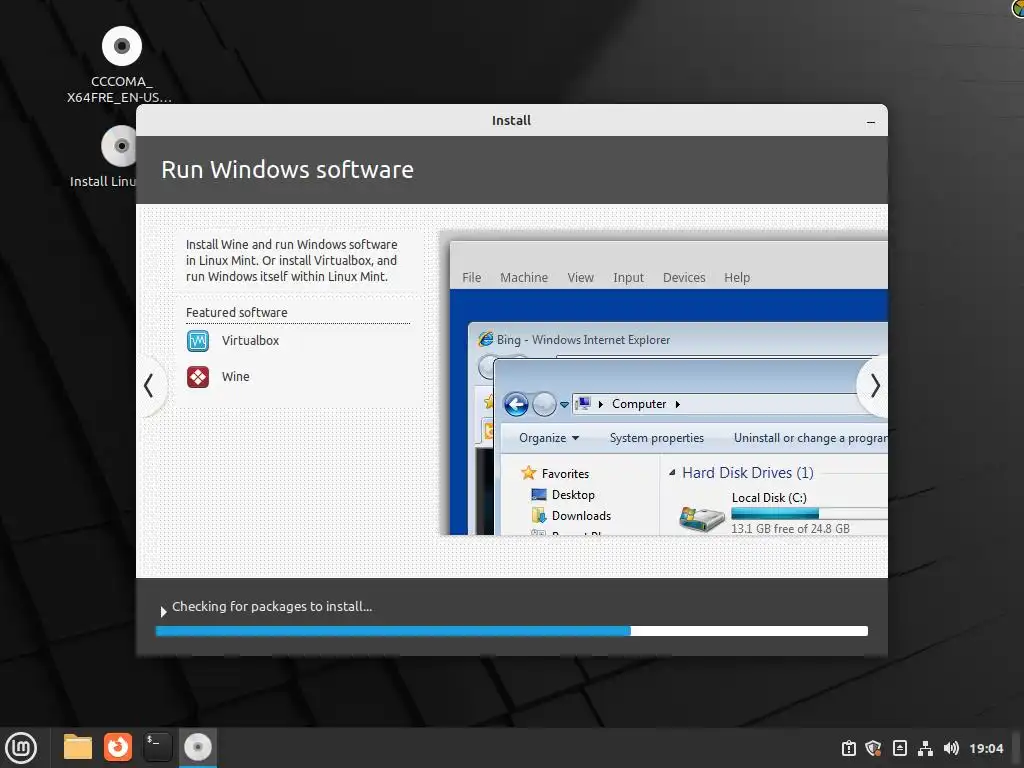This screenshot has height=768, width=1024.
Task: Click the Machine menu in slide screenshot
Action: (524, 278)
